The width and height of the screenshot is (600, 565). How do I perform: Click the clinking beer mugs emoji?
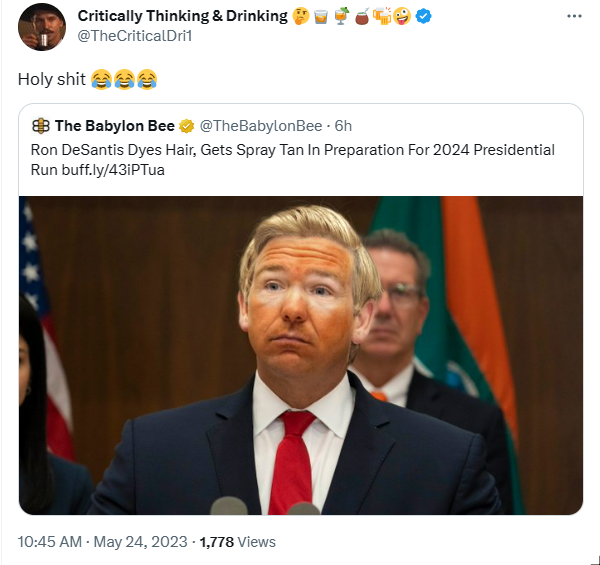coord(381,17)
